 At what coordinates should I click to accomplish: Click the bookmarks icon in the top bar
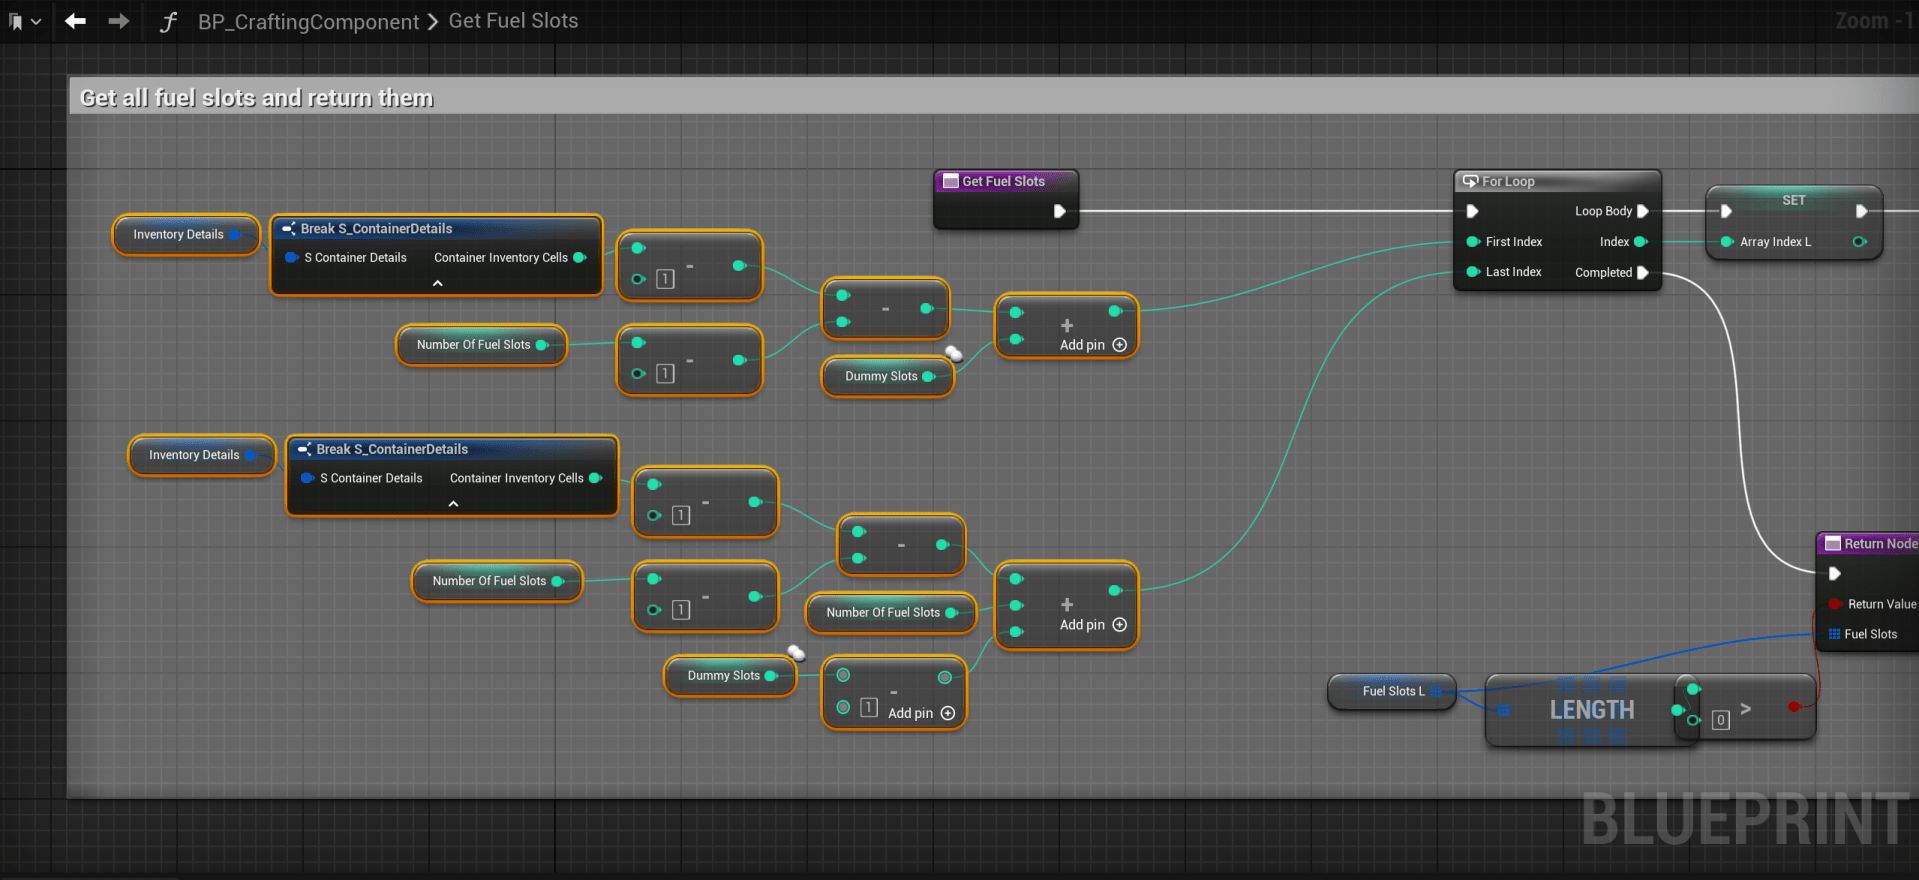[x=15, y=21]
